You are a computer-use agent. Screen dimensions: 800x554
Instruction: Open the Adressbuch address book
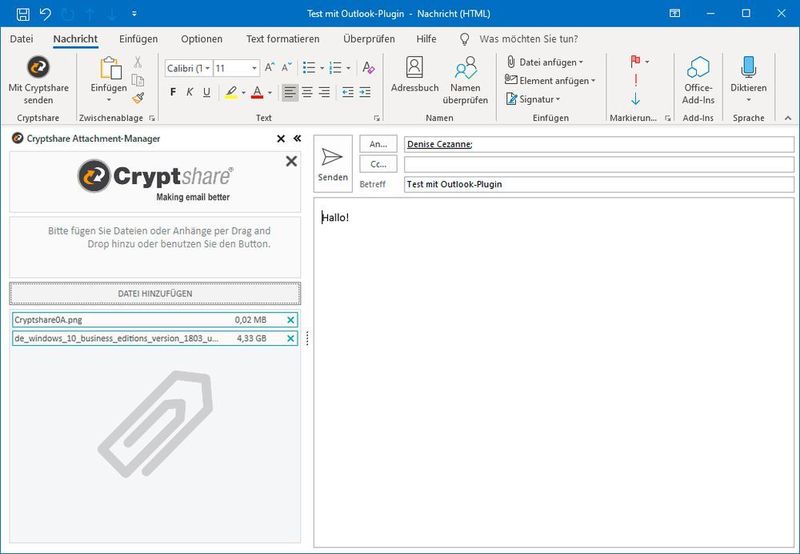[x=415, y=74]
